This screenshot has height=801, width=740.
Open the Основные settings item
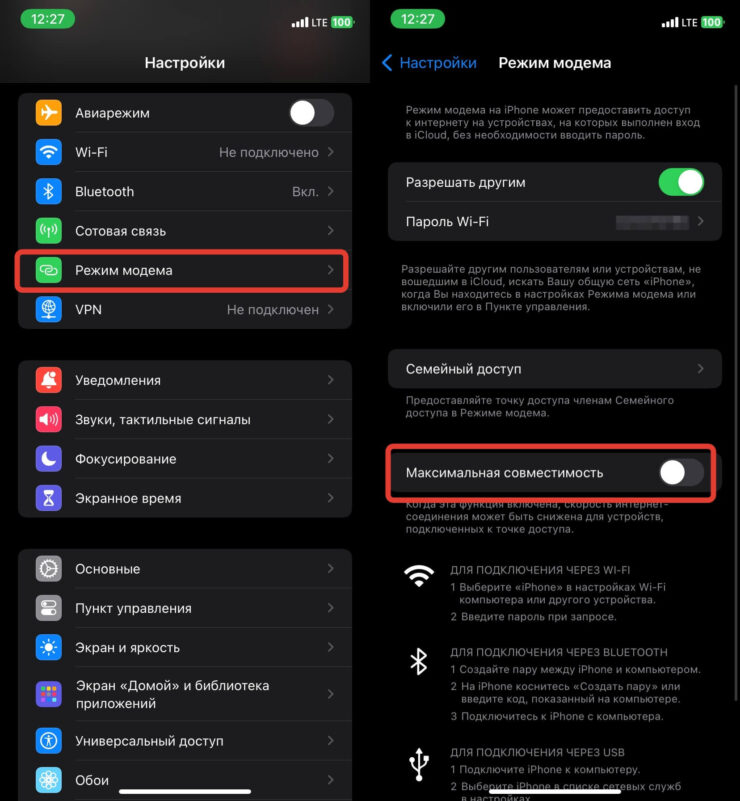tap(185, 569)
